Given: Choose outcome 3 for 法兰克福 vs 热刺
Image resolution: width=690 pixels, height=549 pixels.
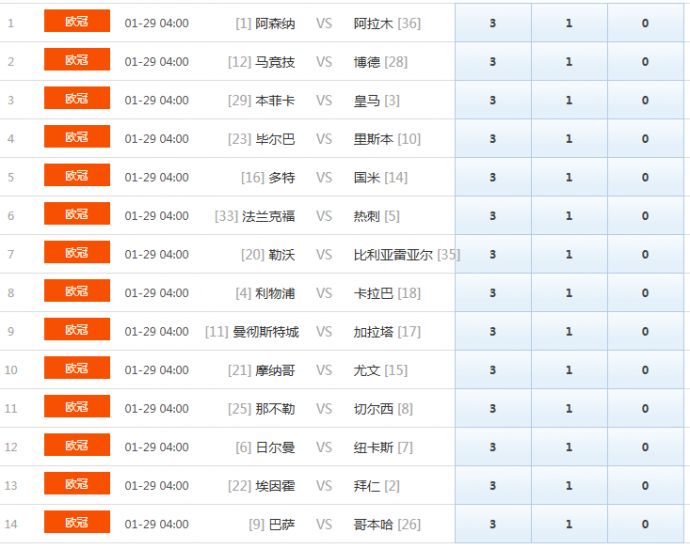Looking at the screenshot, I should click(x=492, y=216).
